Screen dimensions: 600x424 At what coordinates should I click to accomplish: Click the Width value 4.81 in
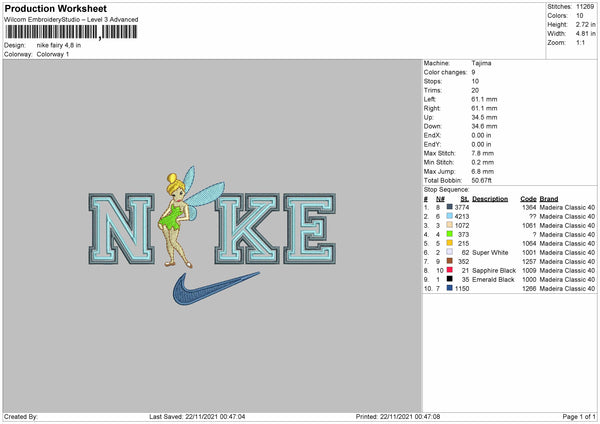[x=585, y=34]
